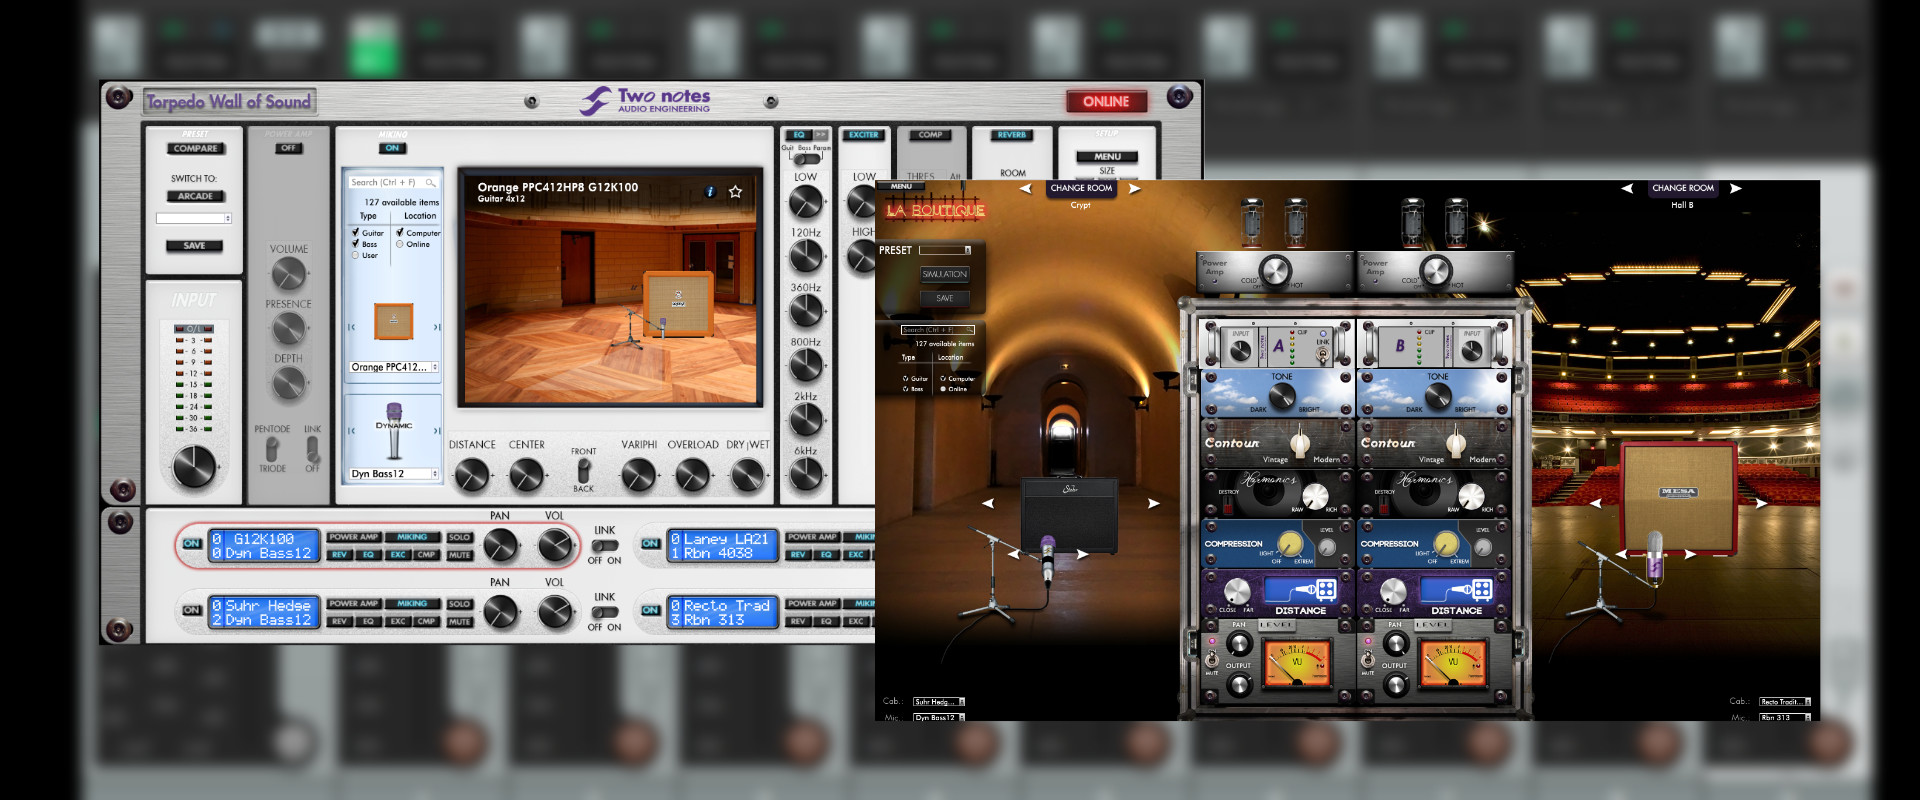Click right arrow beside Hall B Change Room
The image size is (1920, 800).
point(1736,188)
